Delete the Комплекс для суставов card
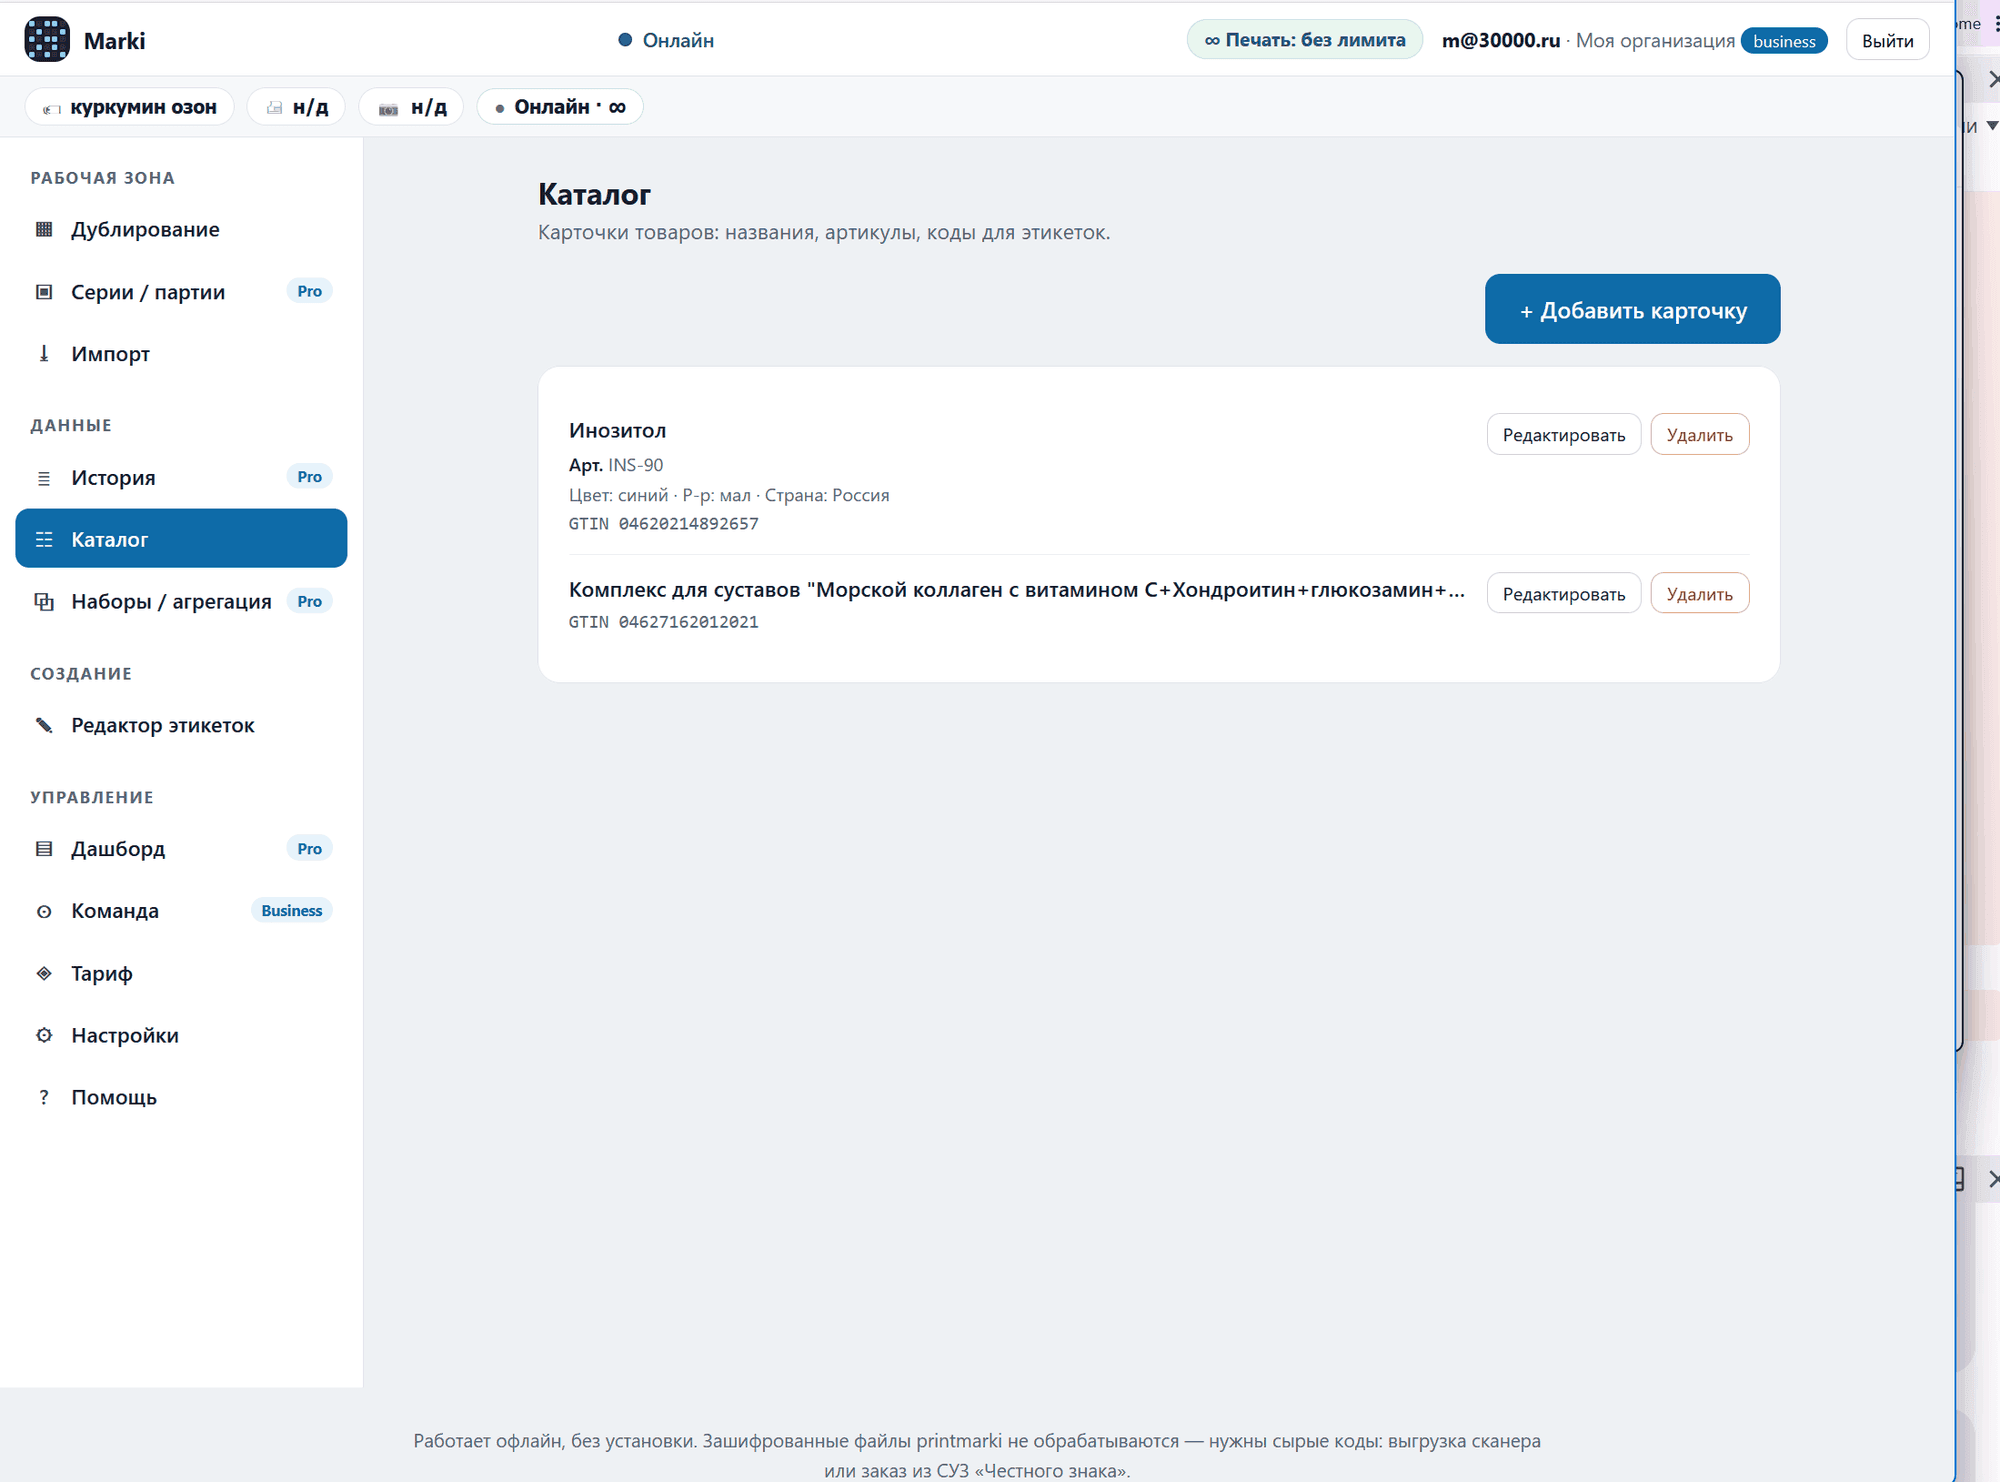2000x1482 pixels. 1700,593
